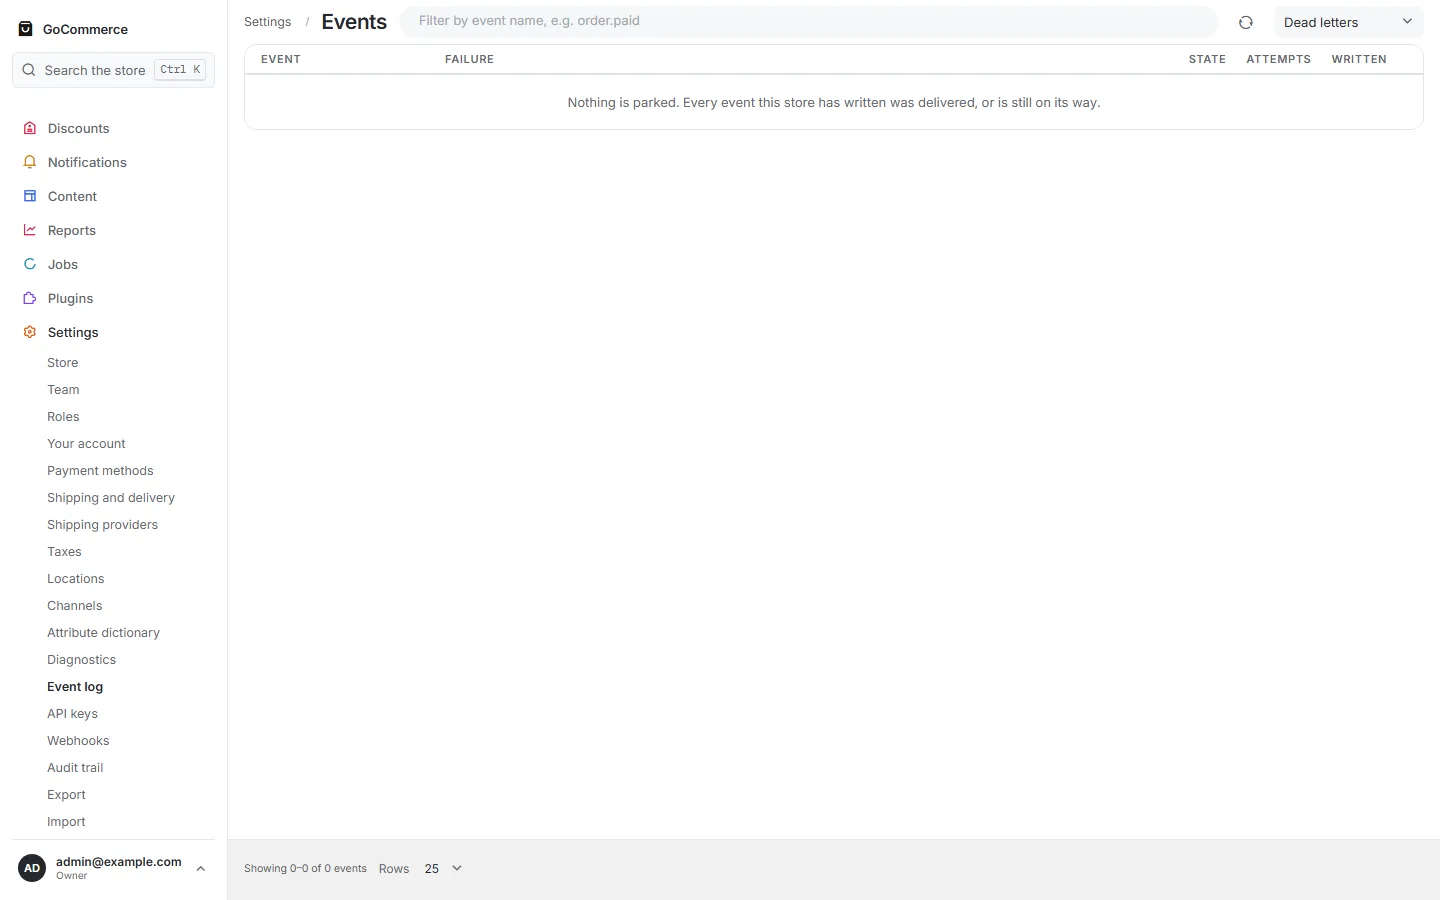The image size is (1440, 900).
Task: Focus the event name filter field
Action: [x=809, y=21]
